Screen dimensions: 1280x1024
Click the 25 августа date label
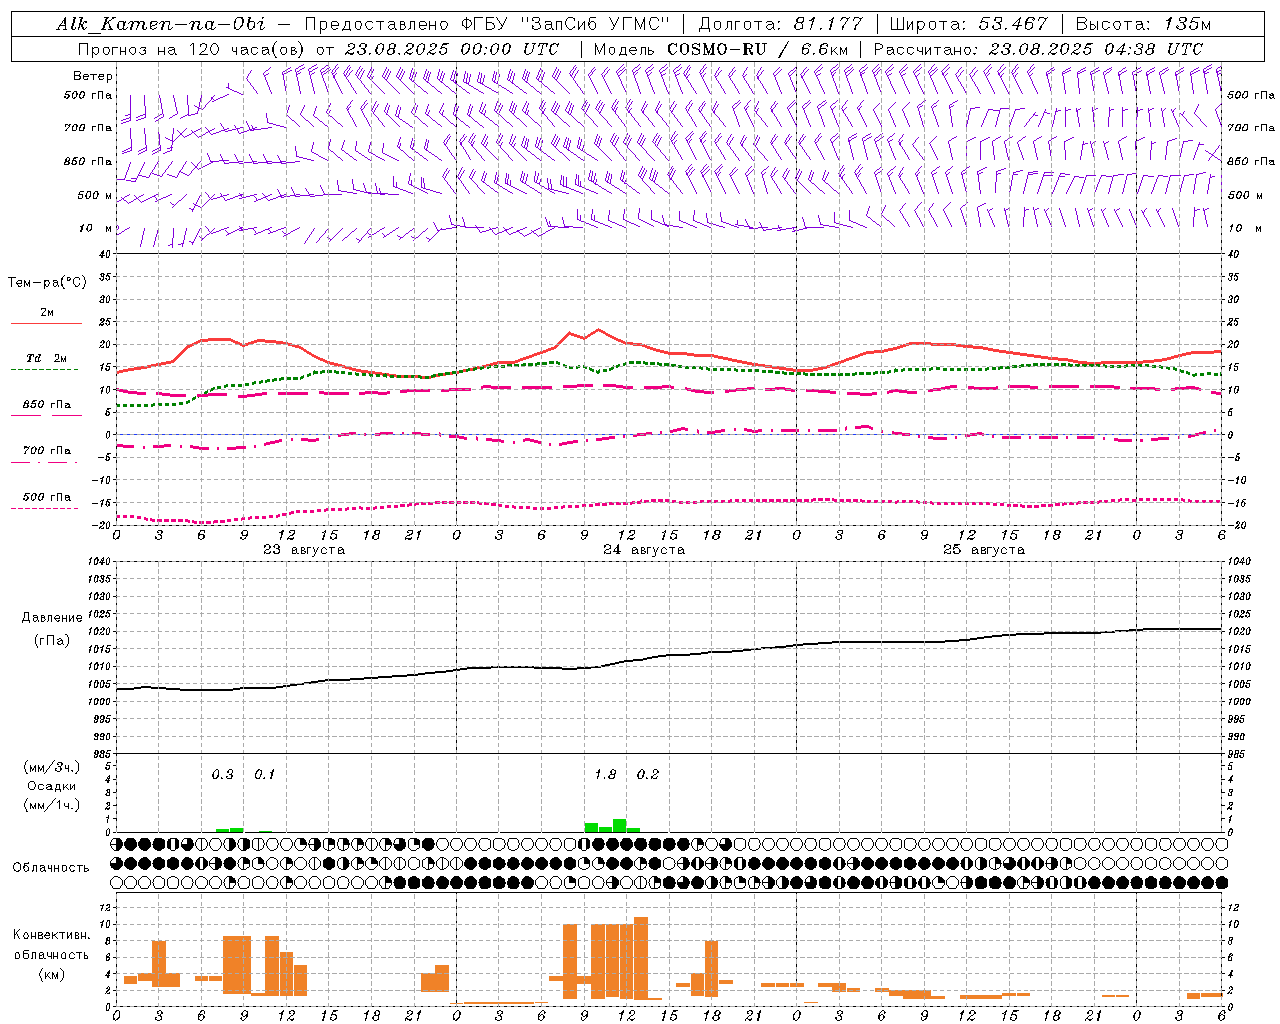[984, 550]
